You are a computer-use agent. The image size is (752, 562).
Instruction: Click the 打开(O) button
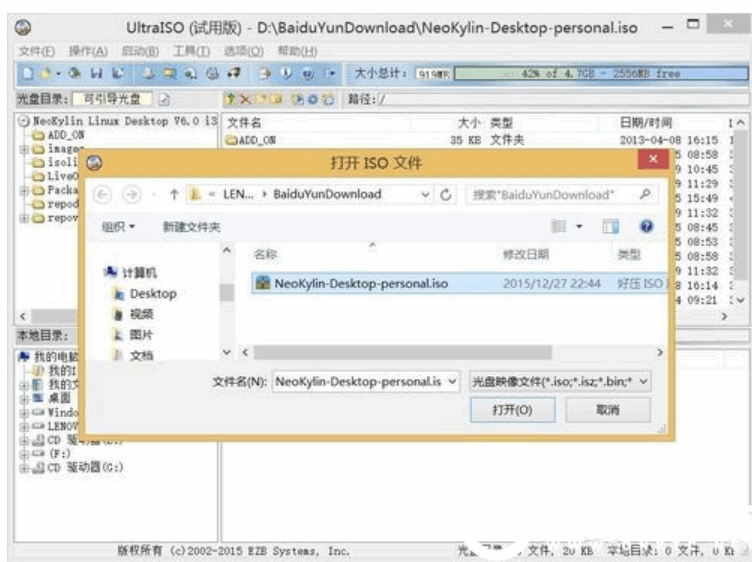512,410
